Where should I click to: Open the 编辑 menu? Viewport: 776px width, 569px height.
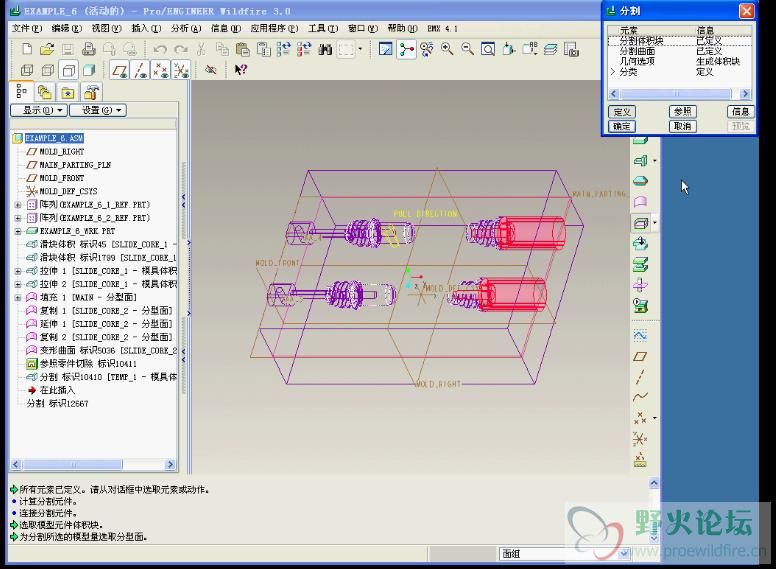(66, 28)
